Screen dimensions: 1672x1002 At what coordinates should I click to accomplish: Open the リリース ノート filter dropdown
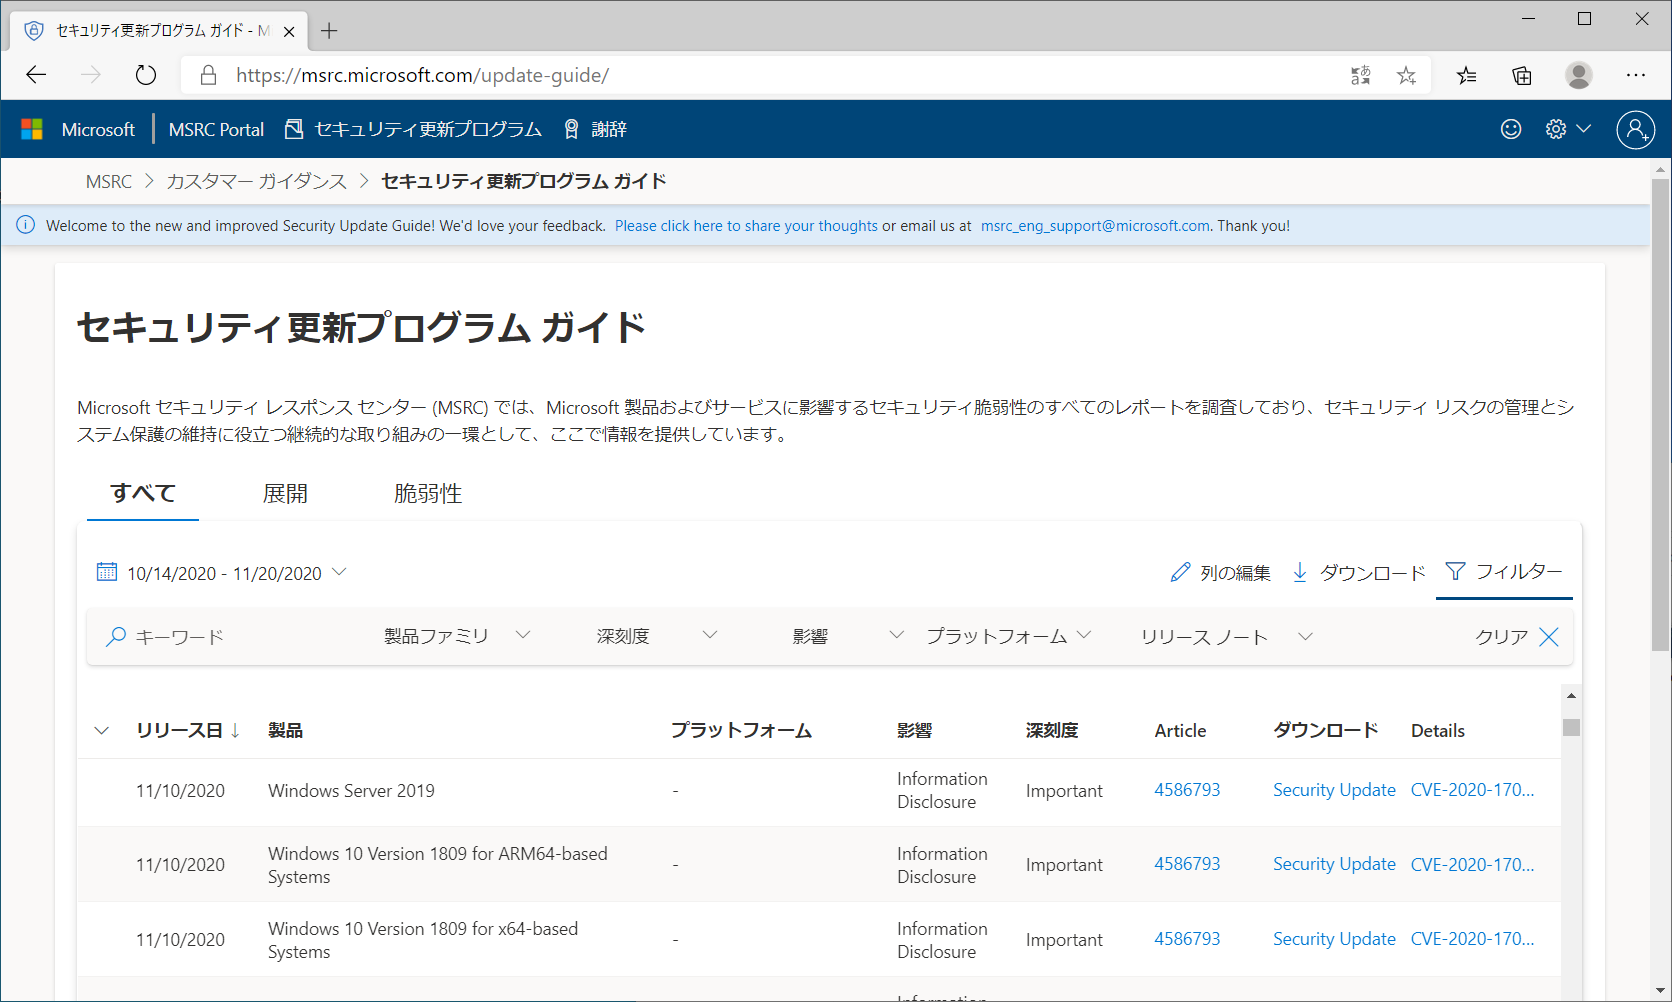point(1305,636)
